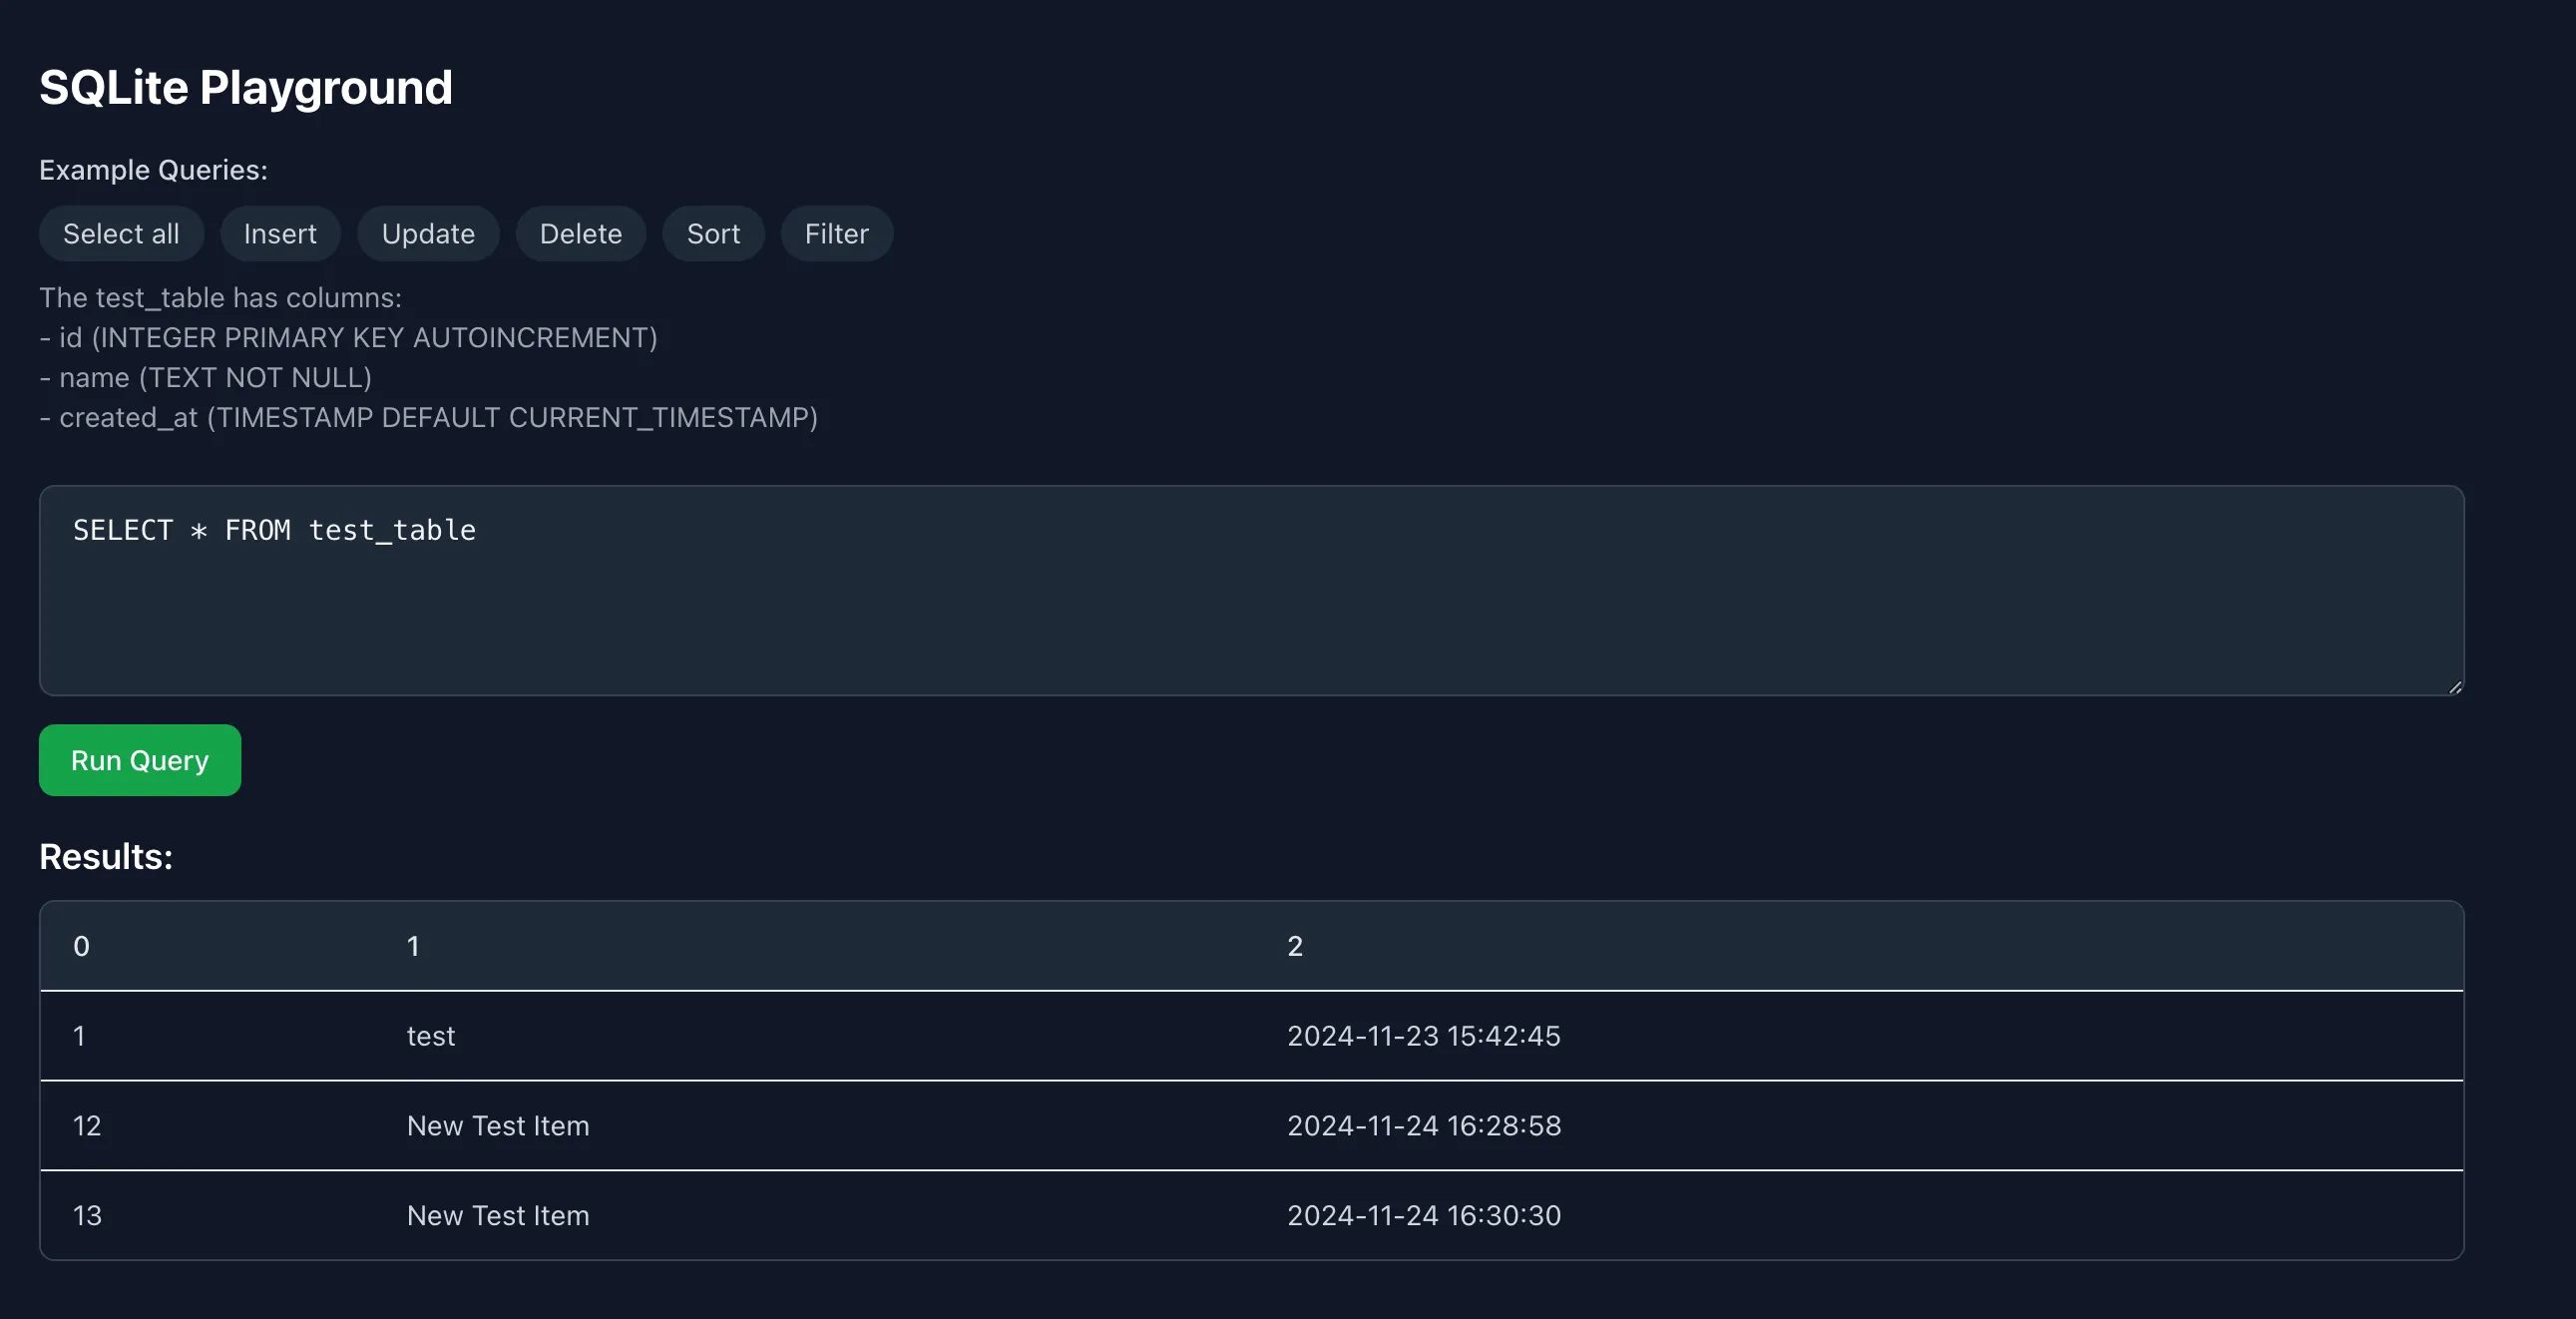The height and width of the screenshot is (1319, 2576).
Task: Click the Delete example query
Action: coord(580,233)
